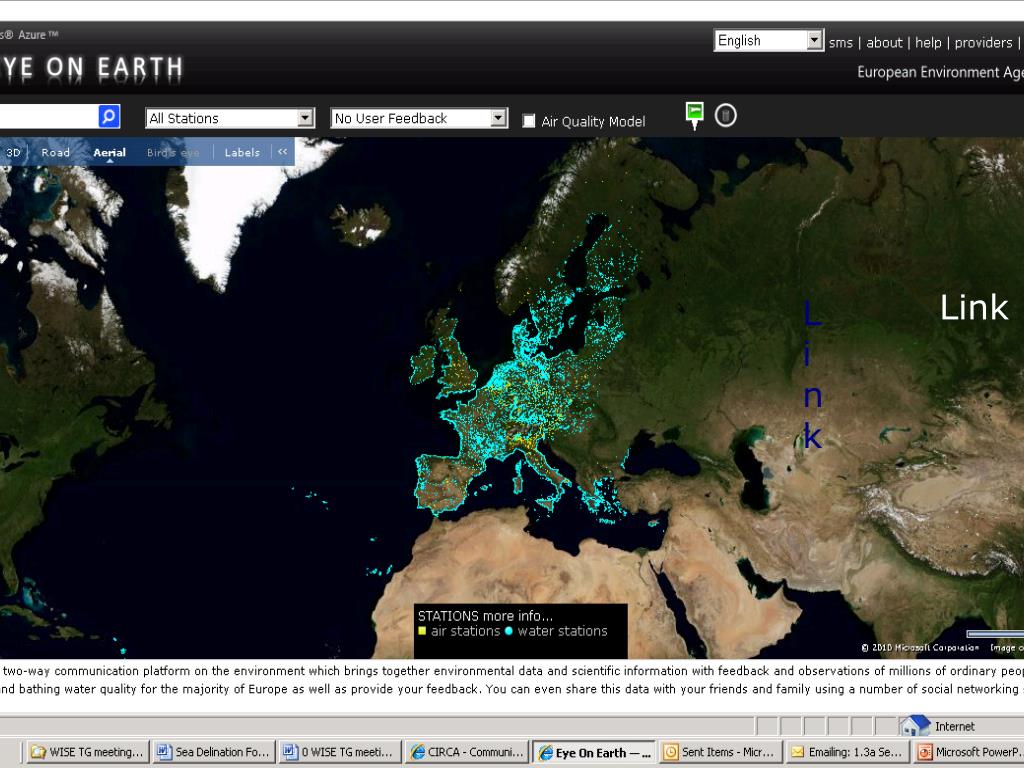Toggle map Labels on or off
The width and height of the screenshot is (1024, 768).
click(242, 153)
